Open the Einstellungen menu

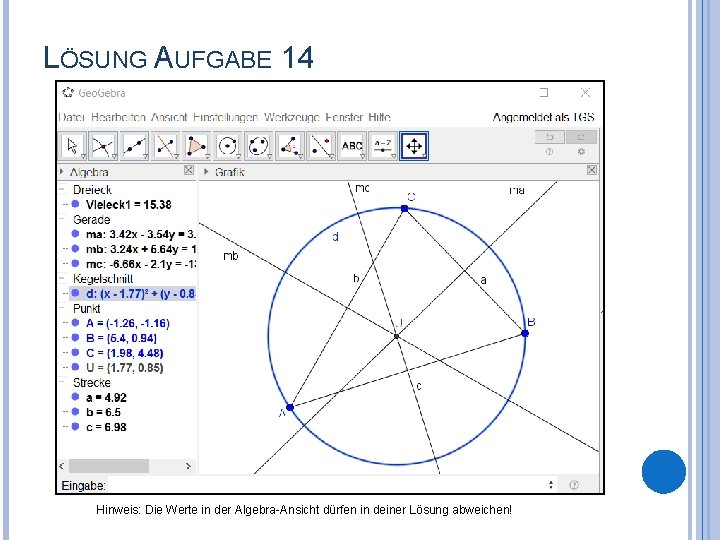click(x=225, y=118)
